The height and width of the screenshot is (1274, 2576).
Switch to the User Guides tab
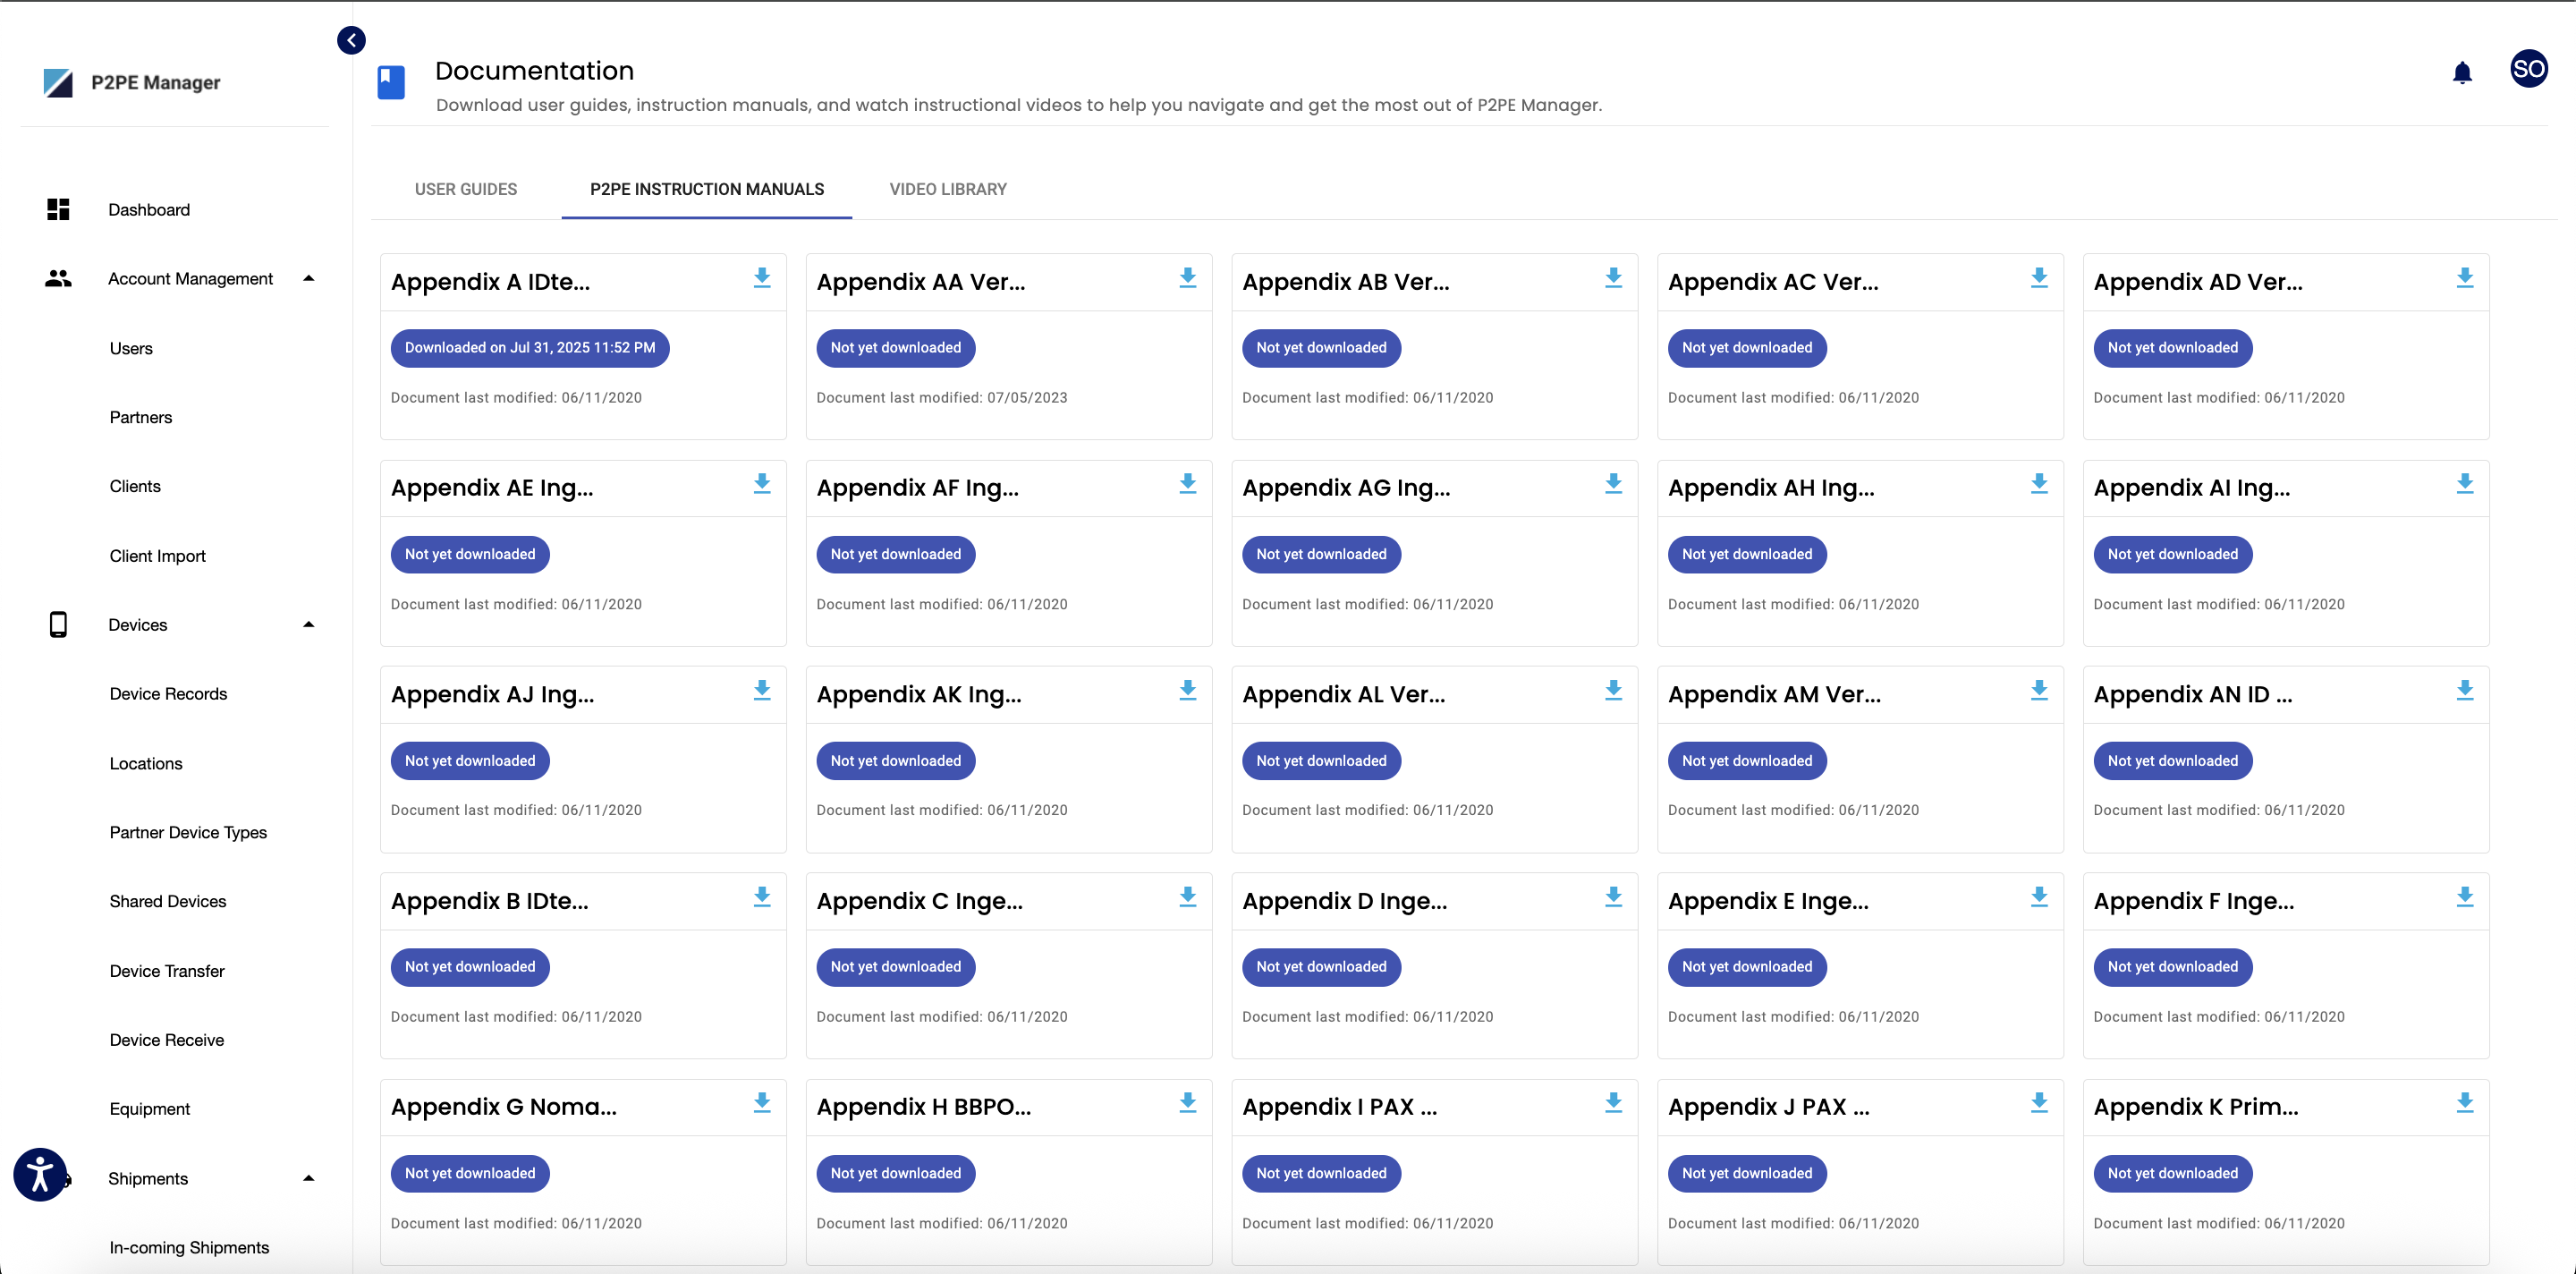coord(466,189)
